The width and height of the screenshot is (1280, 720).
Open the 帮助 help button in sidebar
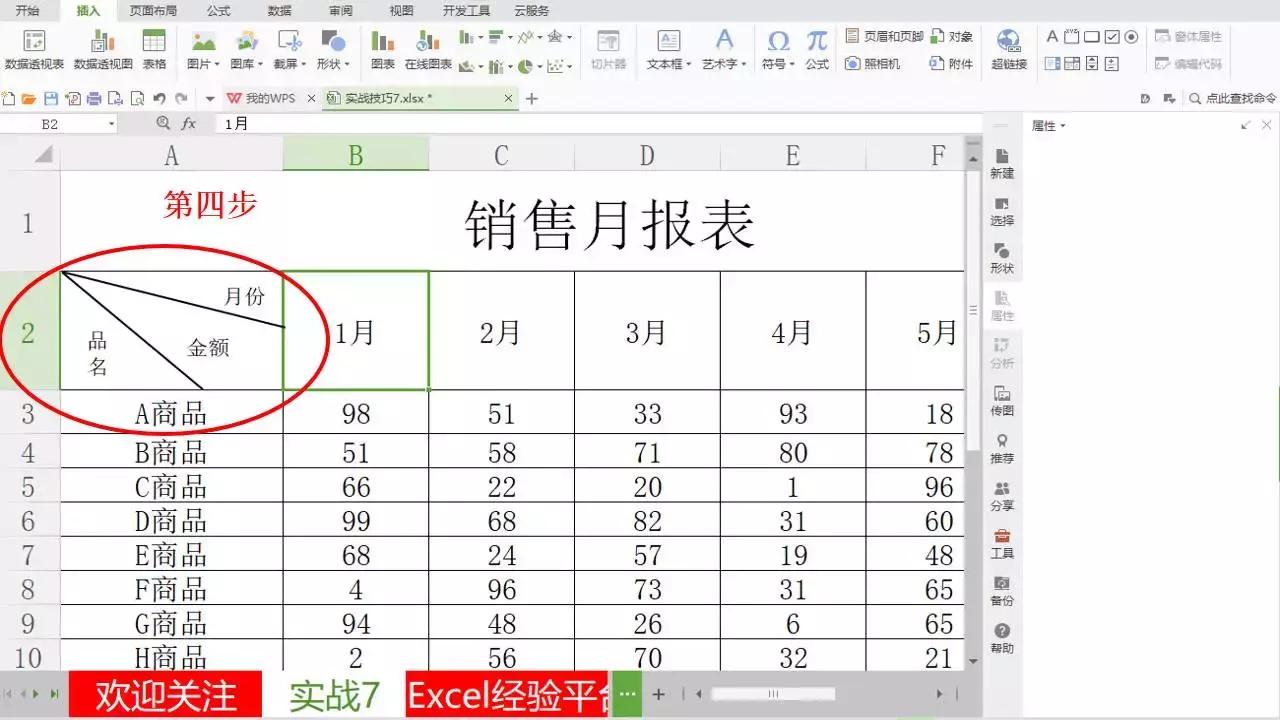click(x=1002, y=638)
